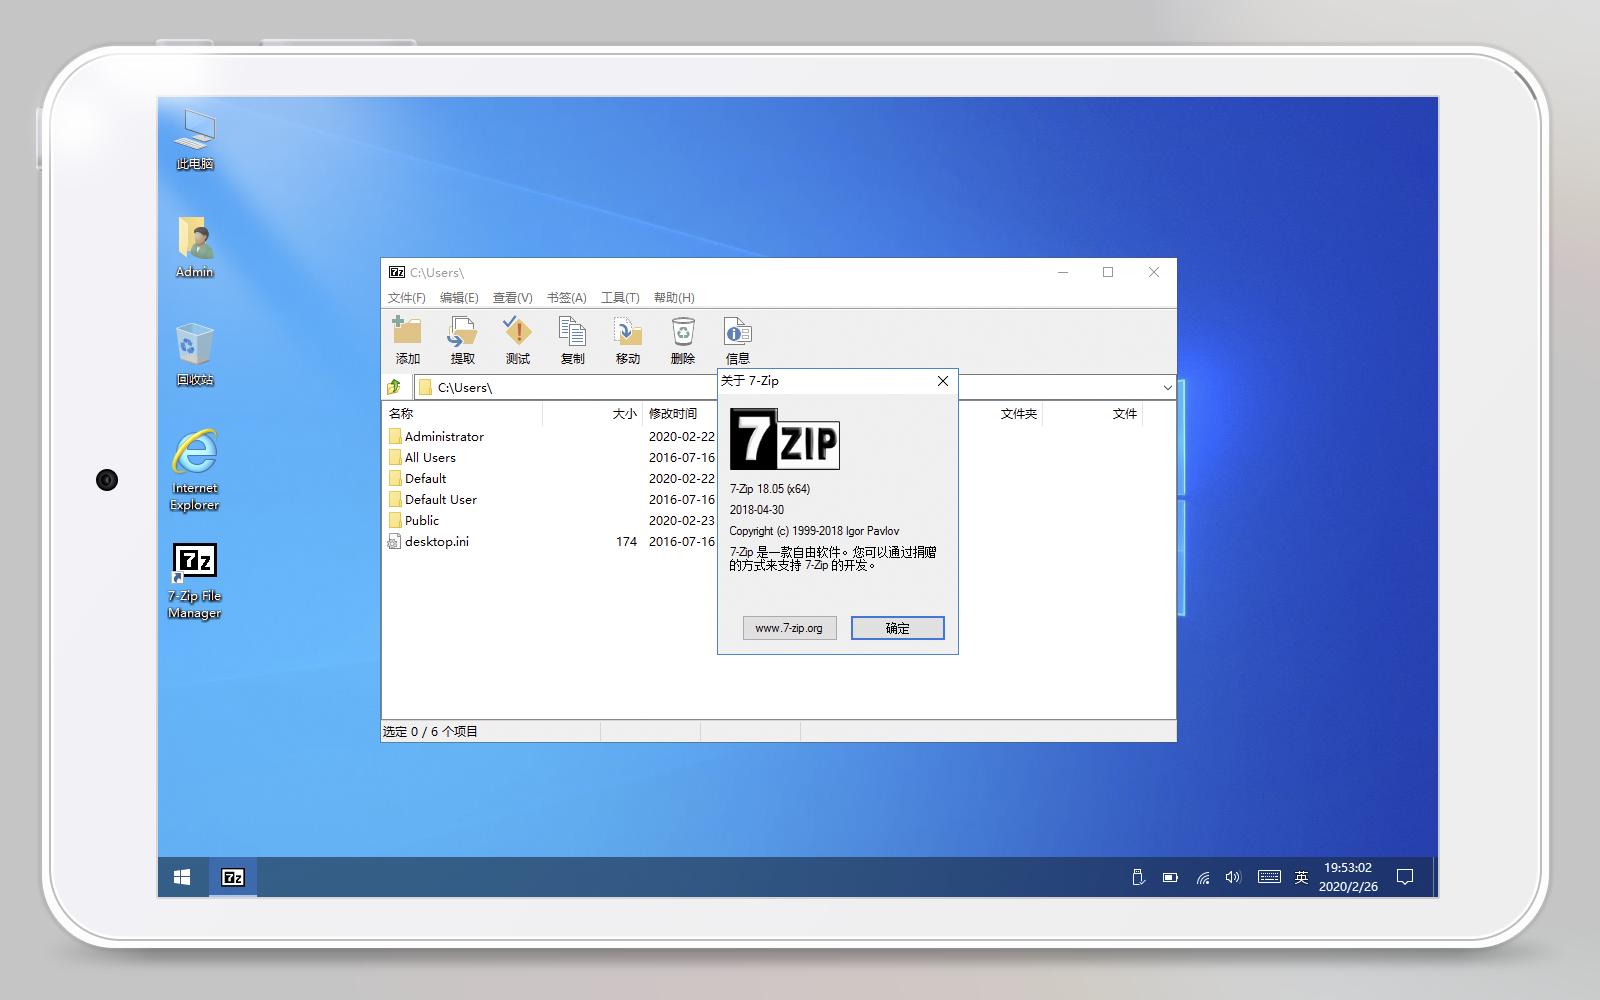Minimize the 7-Zip file manager window
This screenshot has height=1000, width=1600.
(x=1063, y=272)
